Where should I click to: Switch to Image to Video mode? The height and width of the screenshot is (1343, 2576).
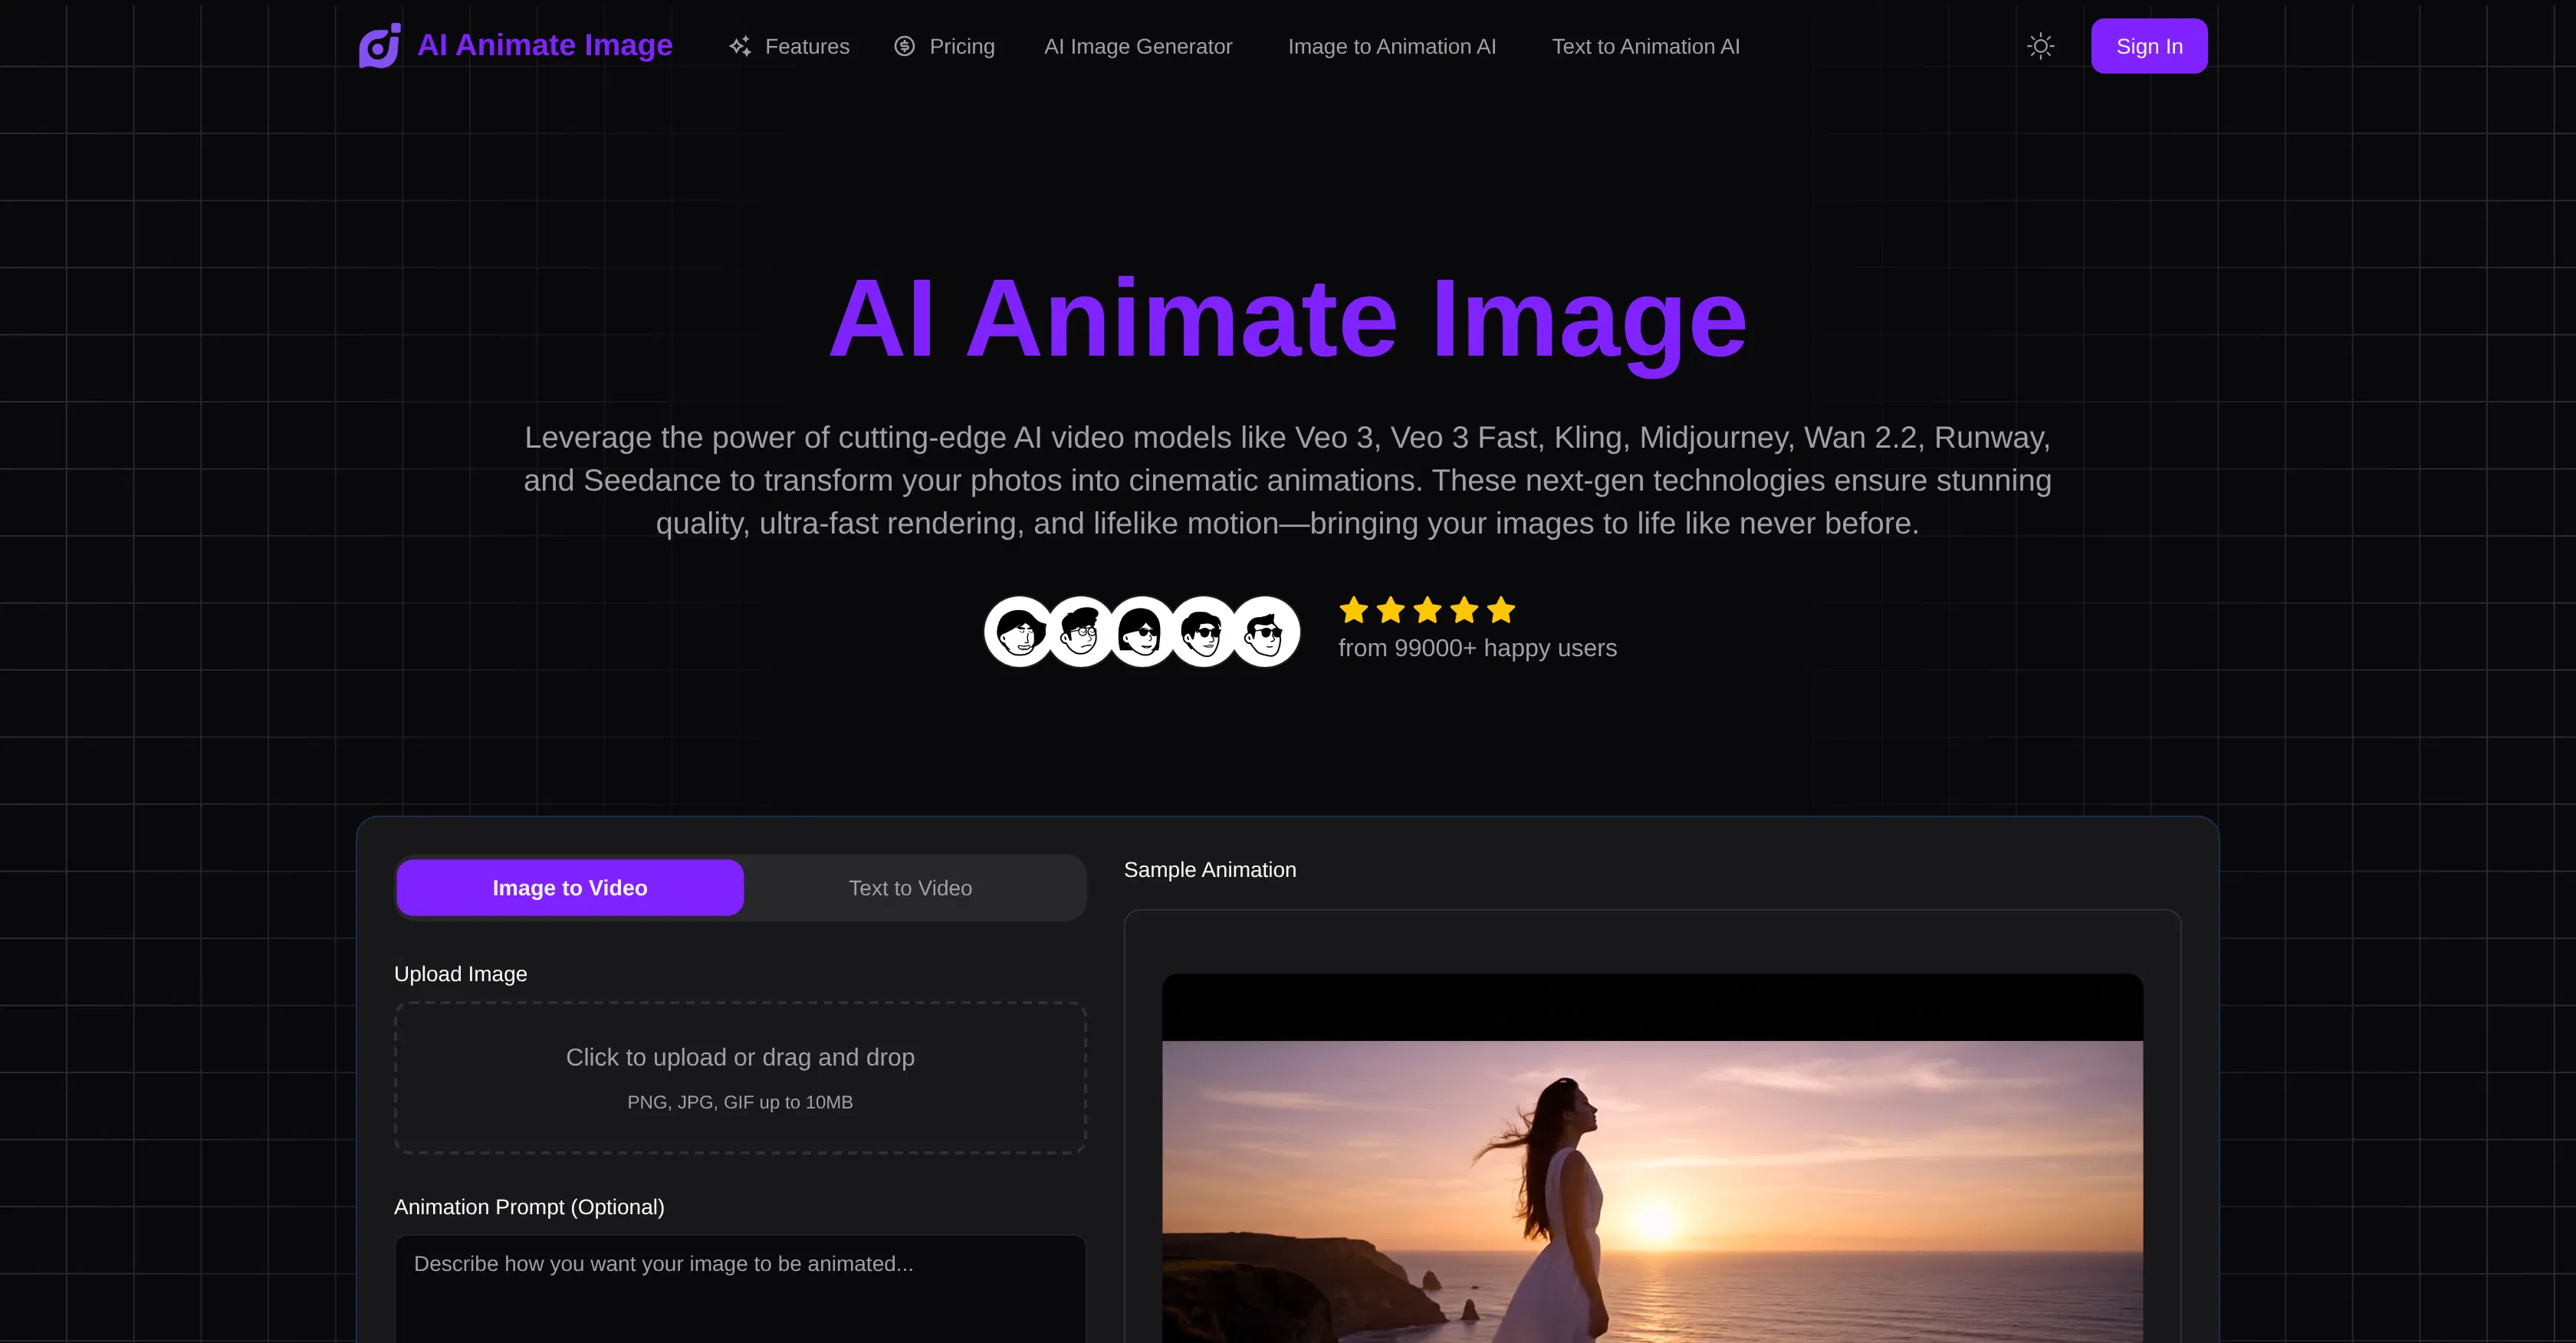click(569, 887)
